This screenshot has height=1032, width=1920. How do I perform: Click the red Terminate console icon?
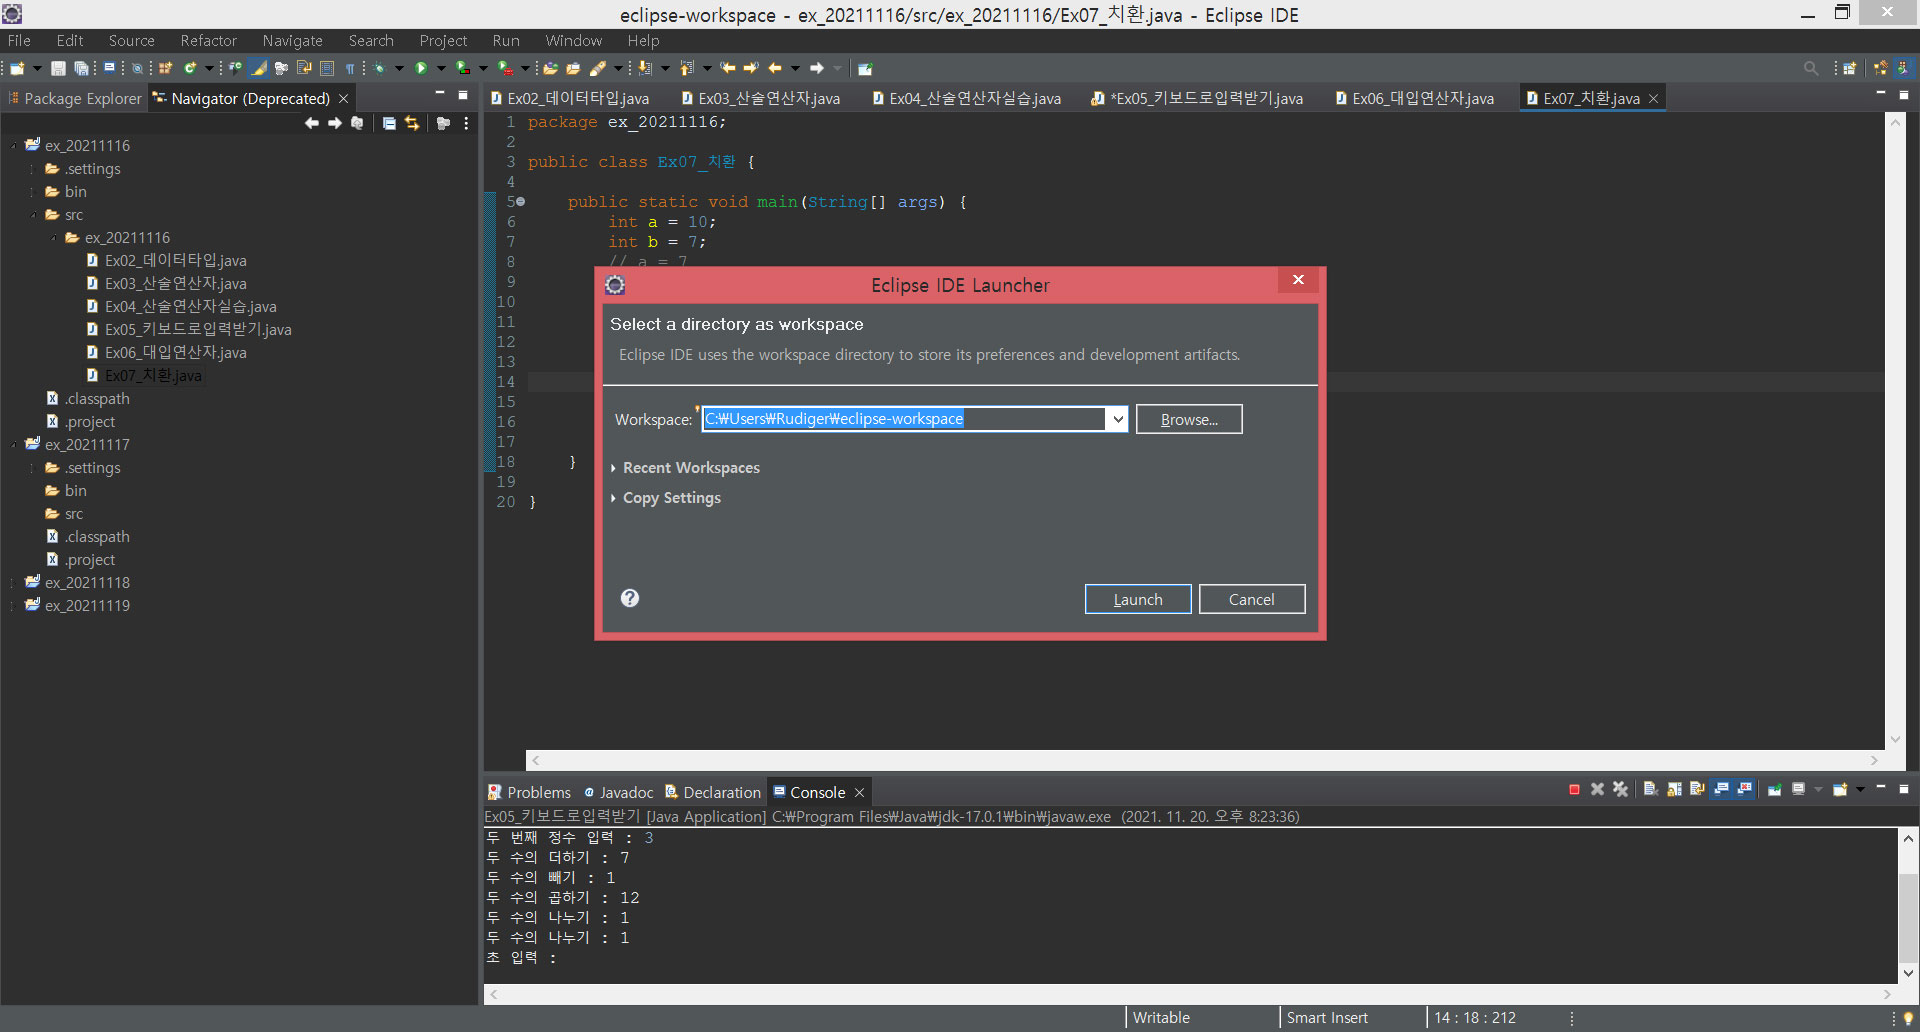[x=1574, y=790]
